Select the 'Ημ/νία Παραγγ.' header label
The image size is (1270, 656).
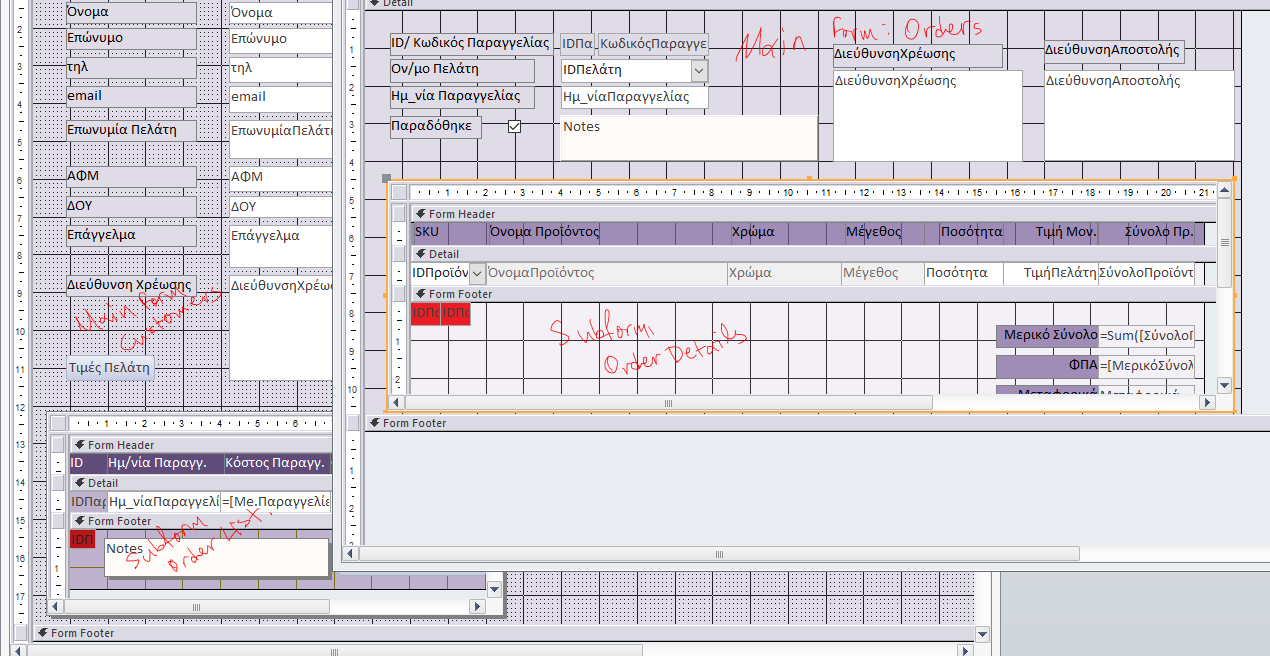(x=164, y=464)
